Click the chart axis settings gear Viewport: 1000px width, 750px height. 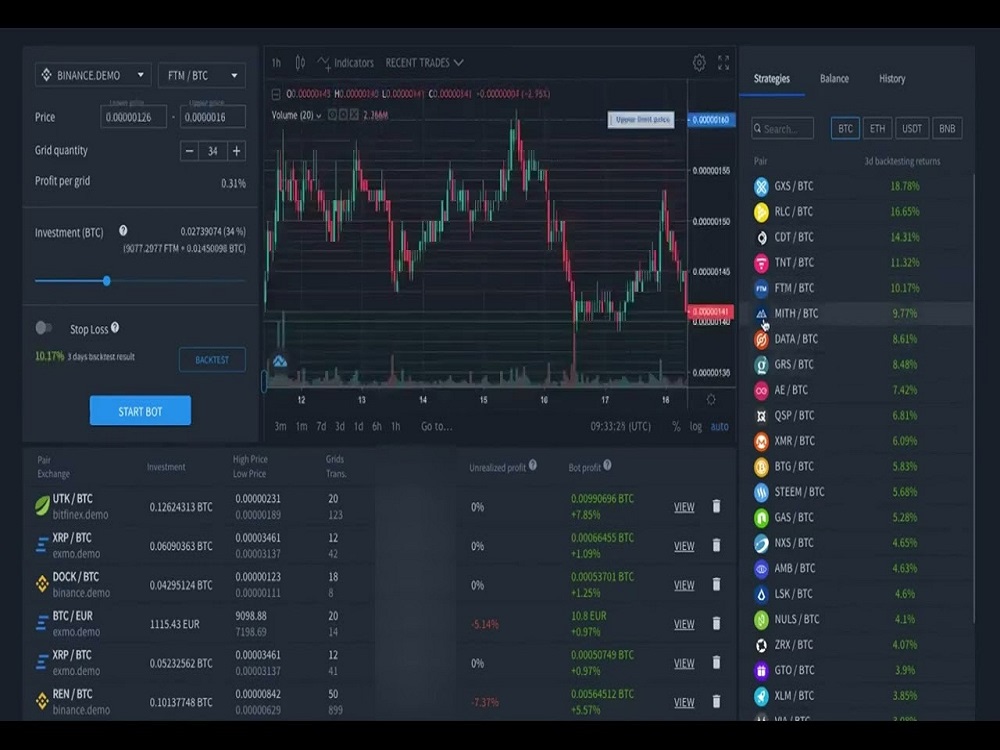(x=711, y=399)
